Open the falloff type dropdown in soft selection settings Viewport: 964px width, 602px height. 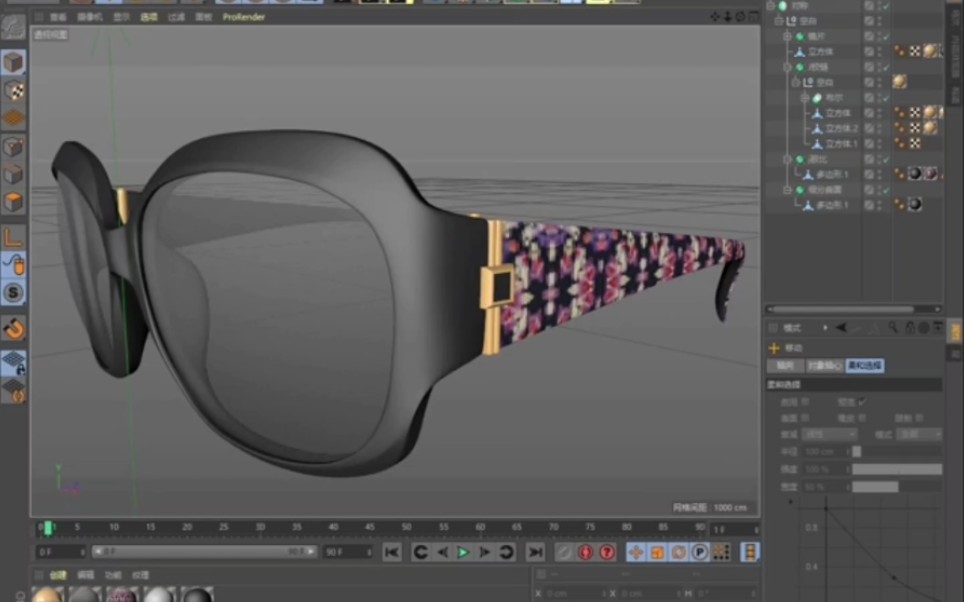click(x=828, y=434)
